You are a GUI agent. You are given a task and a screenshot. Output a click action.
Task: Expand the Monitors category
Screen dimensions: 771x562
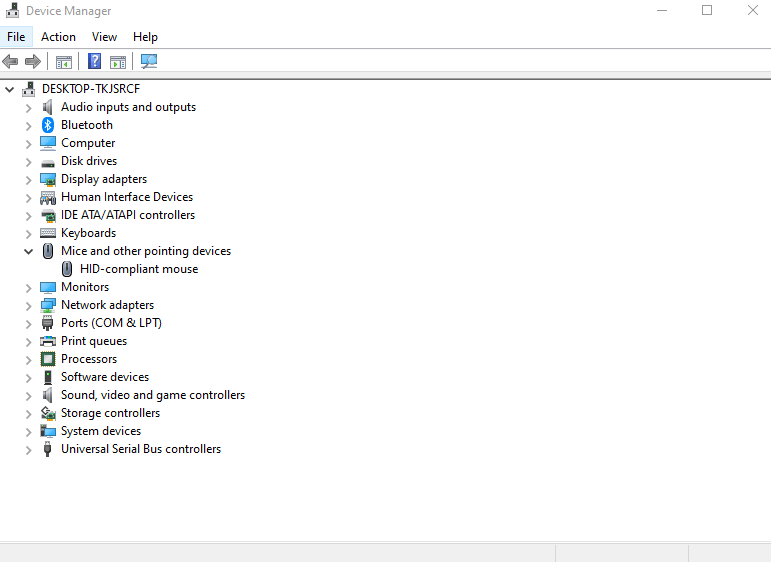29,288
